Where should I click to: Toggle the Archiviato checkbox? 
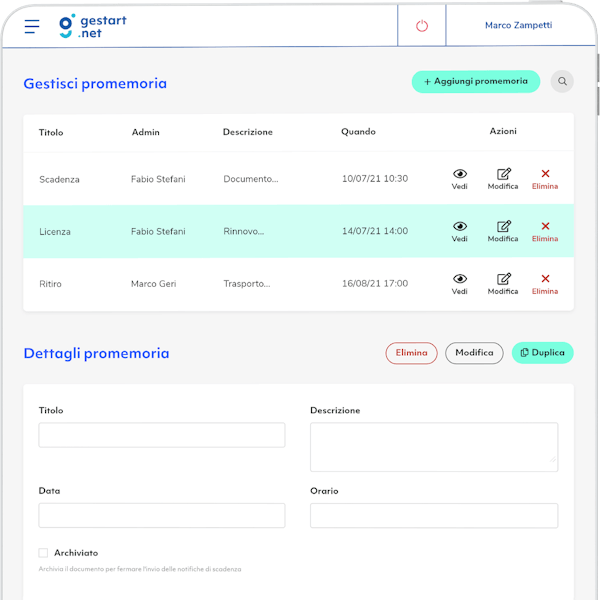43,553
